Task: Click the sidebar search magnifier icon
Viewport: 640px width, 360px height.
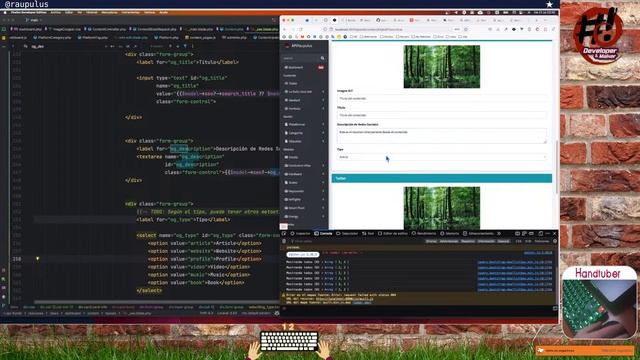Action: pyautogui.click(x=322, y=58)
